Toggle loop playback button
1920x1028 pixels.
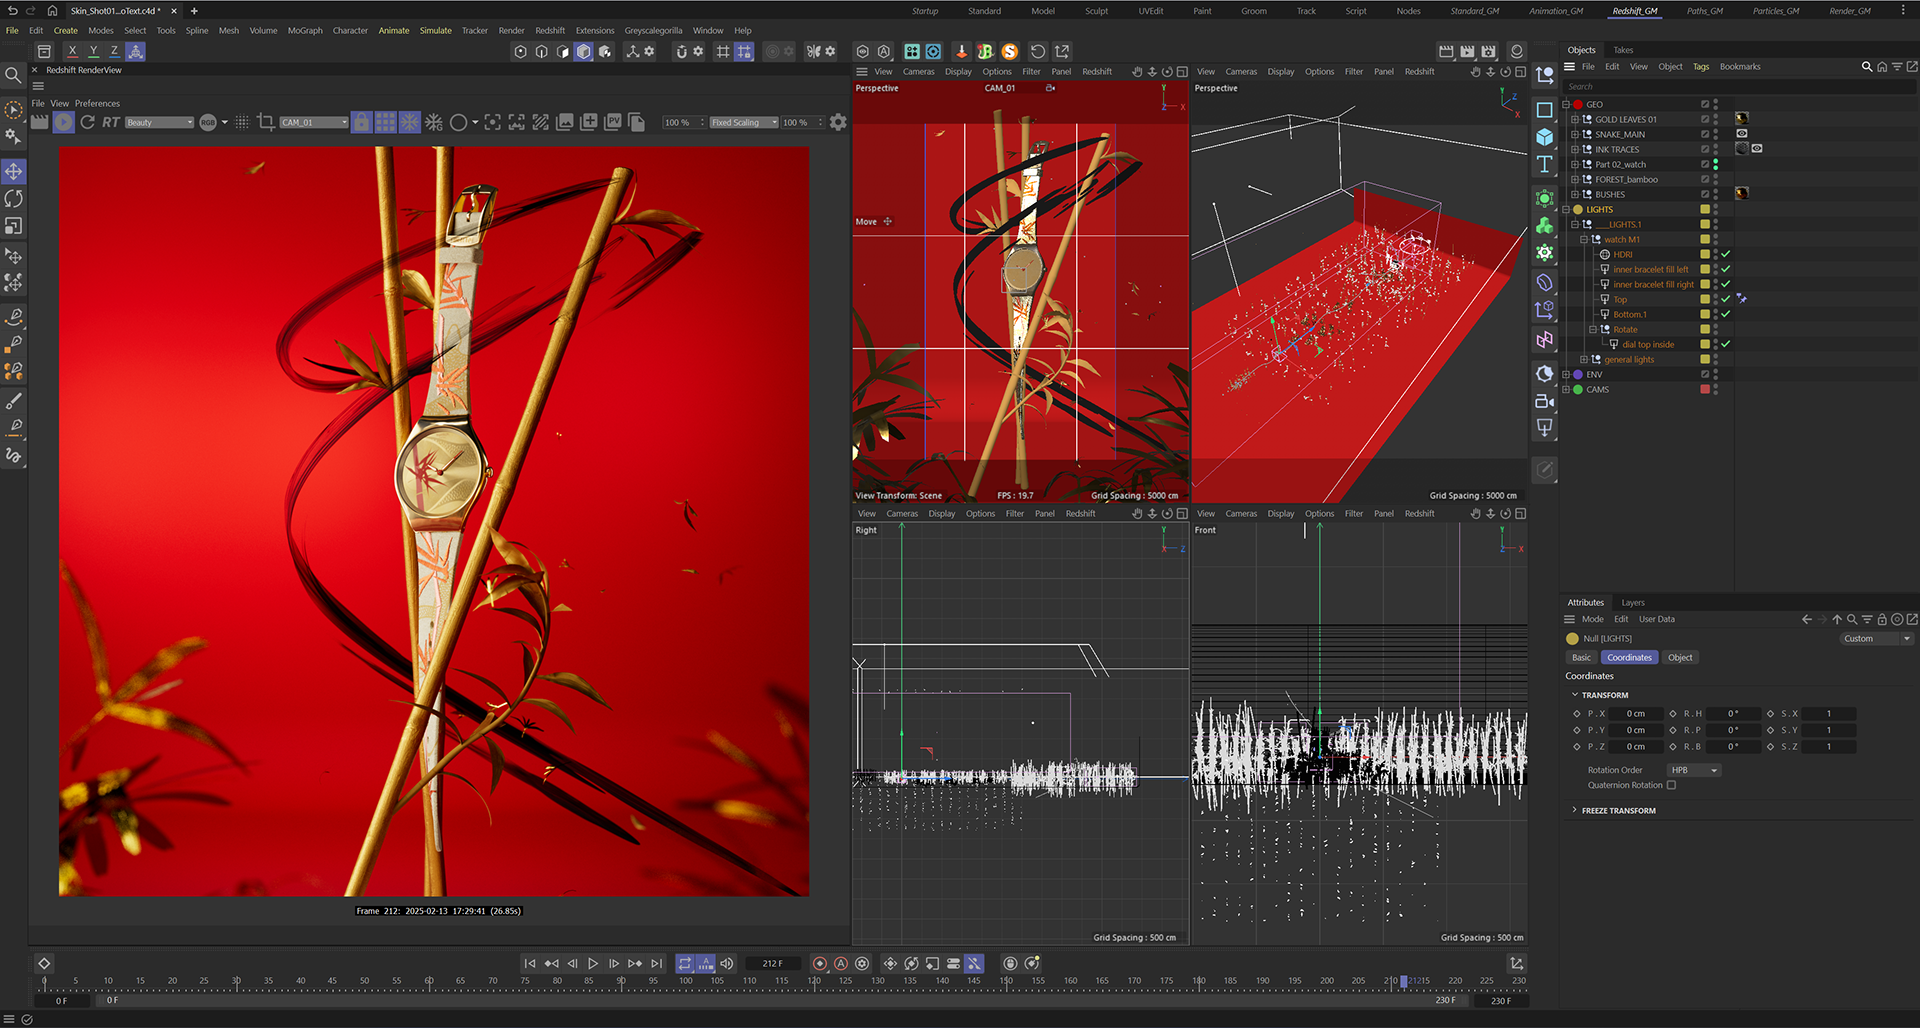coord(685,963)
